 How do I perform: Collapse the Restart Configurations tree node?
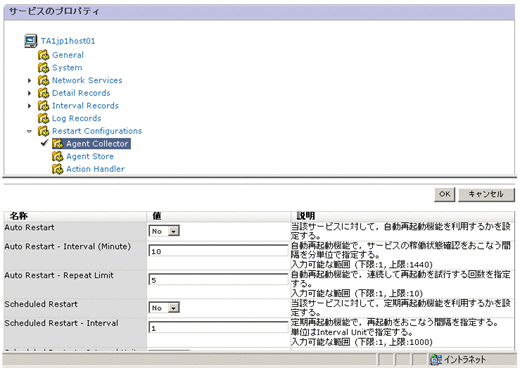click(29, 131)
